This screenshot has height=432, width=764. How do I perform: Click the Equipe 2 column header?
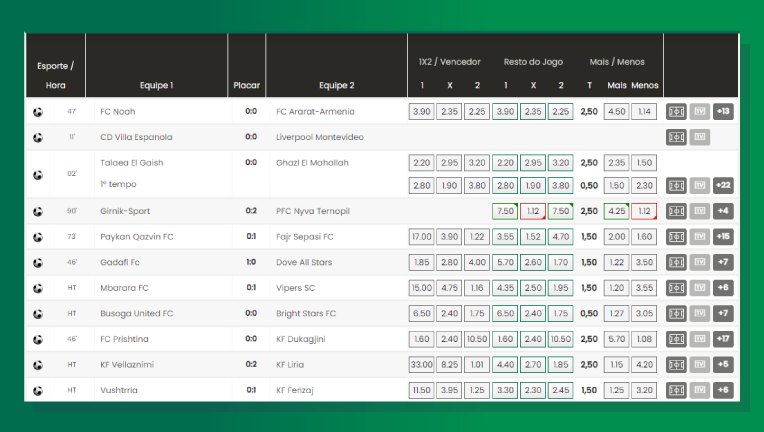coord(337,85)
